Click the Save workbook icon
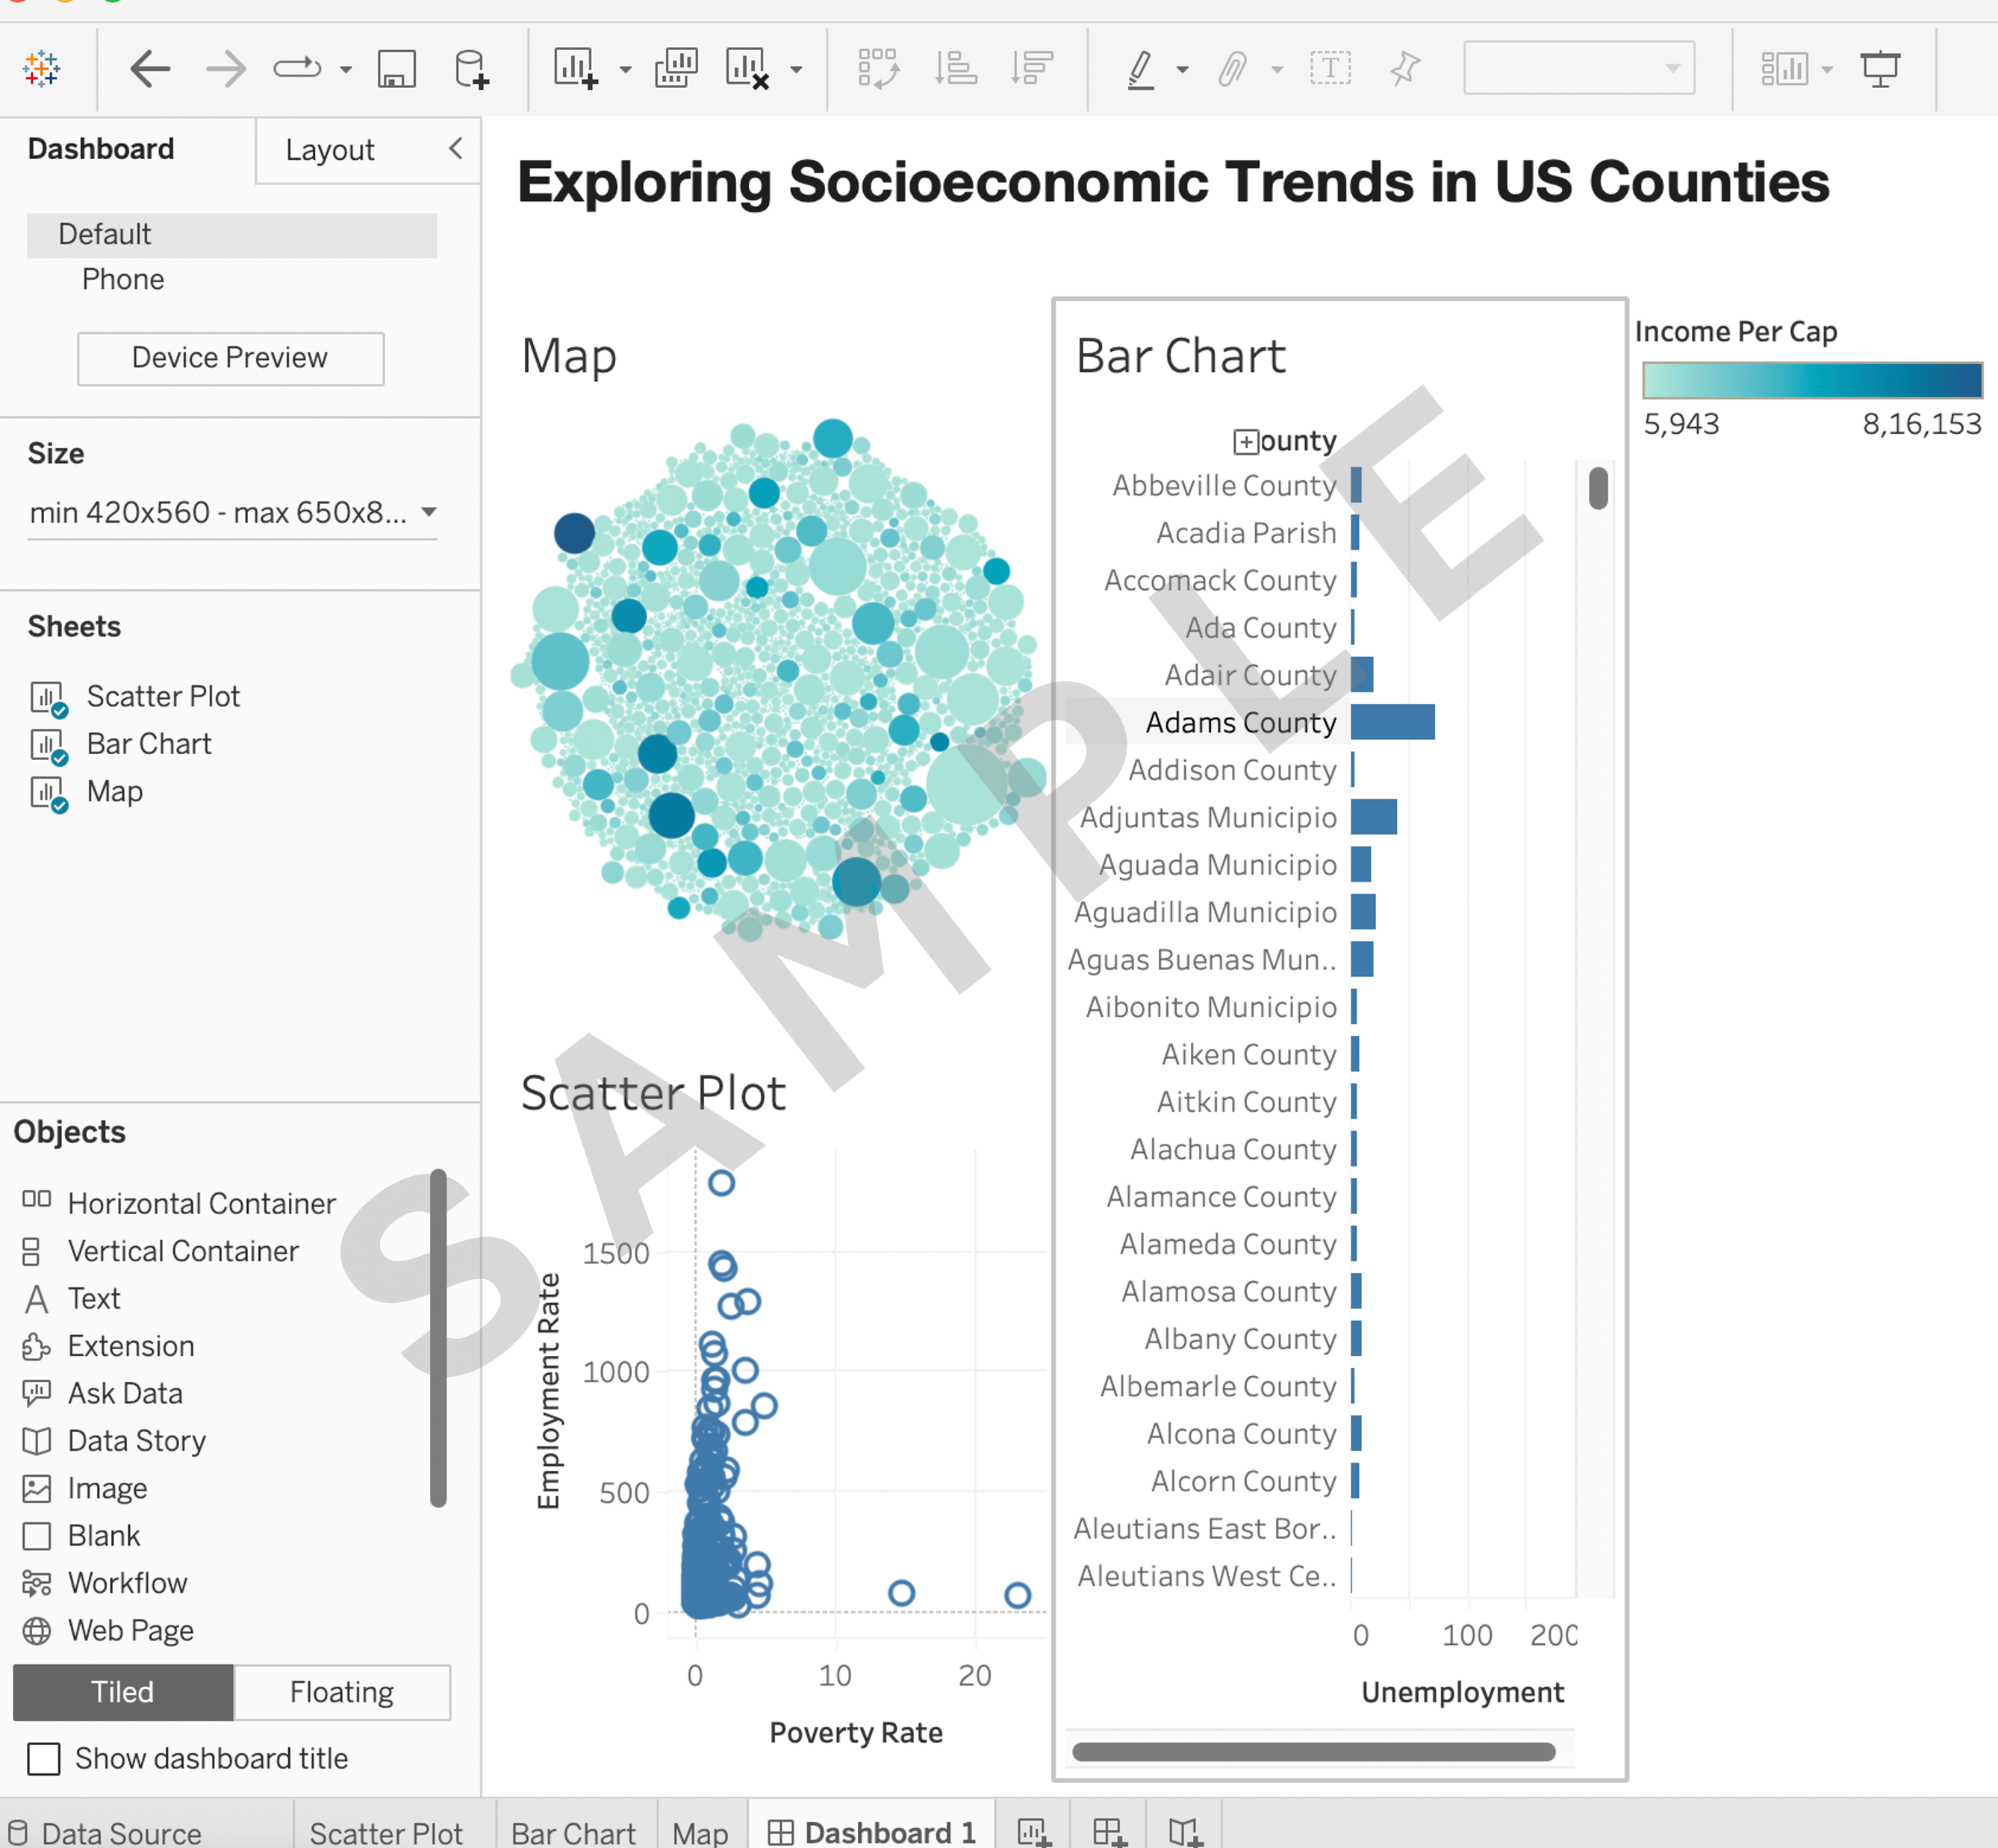 396,69
